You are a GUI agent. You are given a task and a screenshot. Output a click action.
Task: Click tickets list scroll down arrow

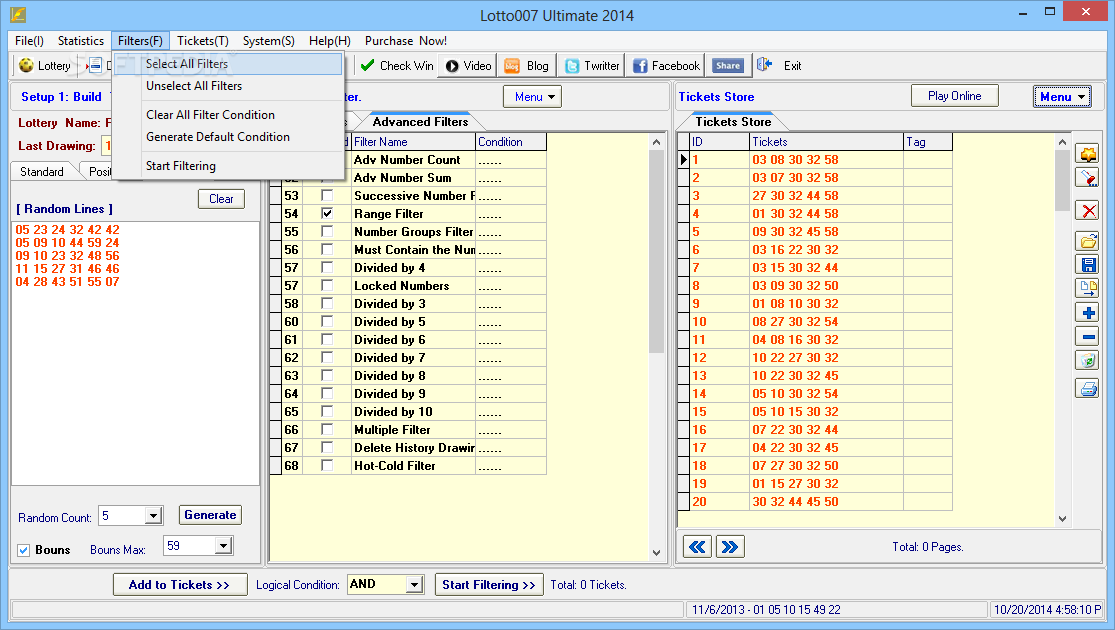(x=1062, y=519)
